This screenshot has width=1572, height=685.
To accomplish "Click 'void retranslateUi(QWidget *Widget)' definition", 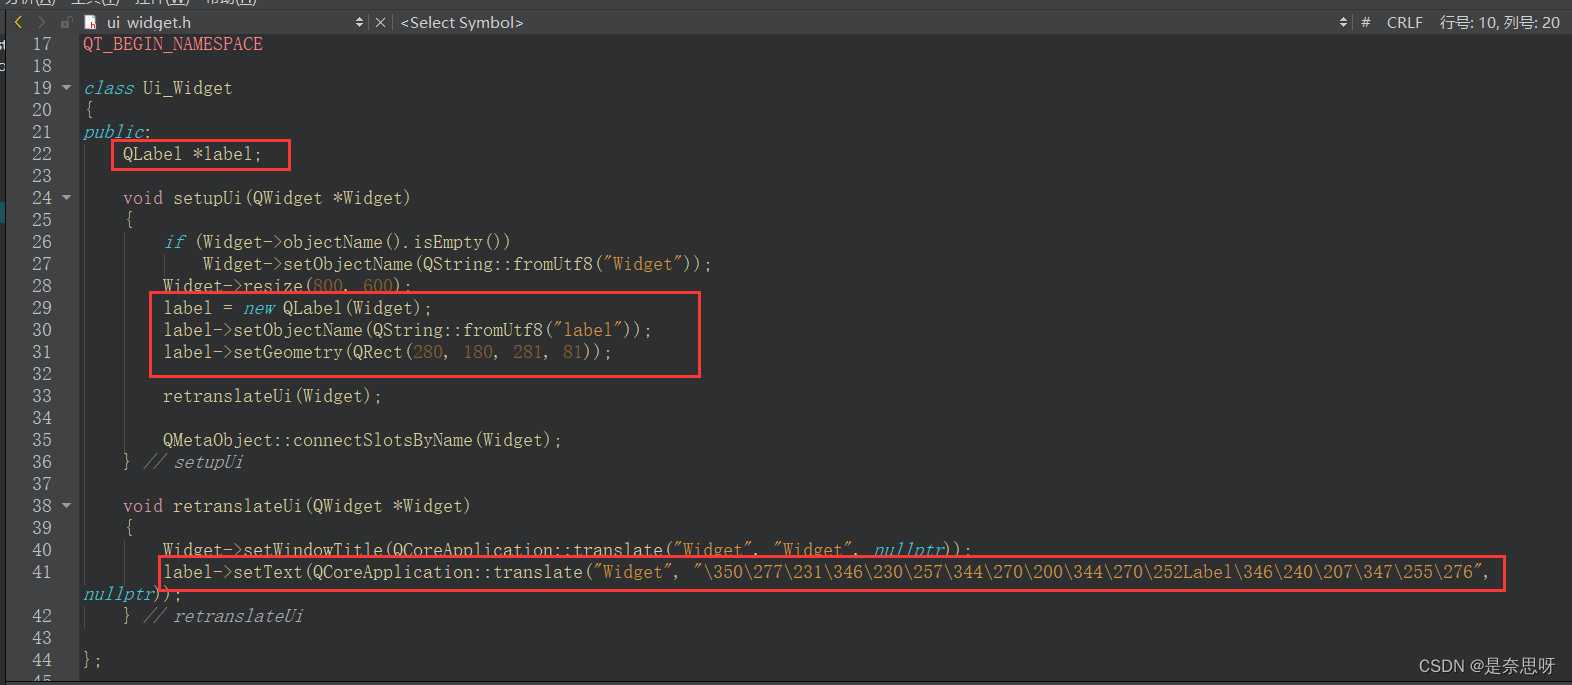I will click(297, 506).
